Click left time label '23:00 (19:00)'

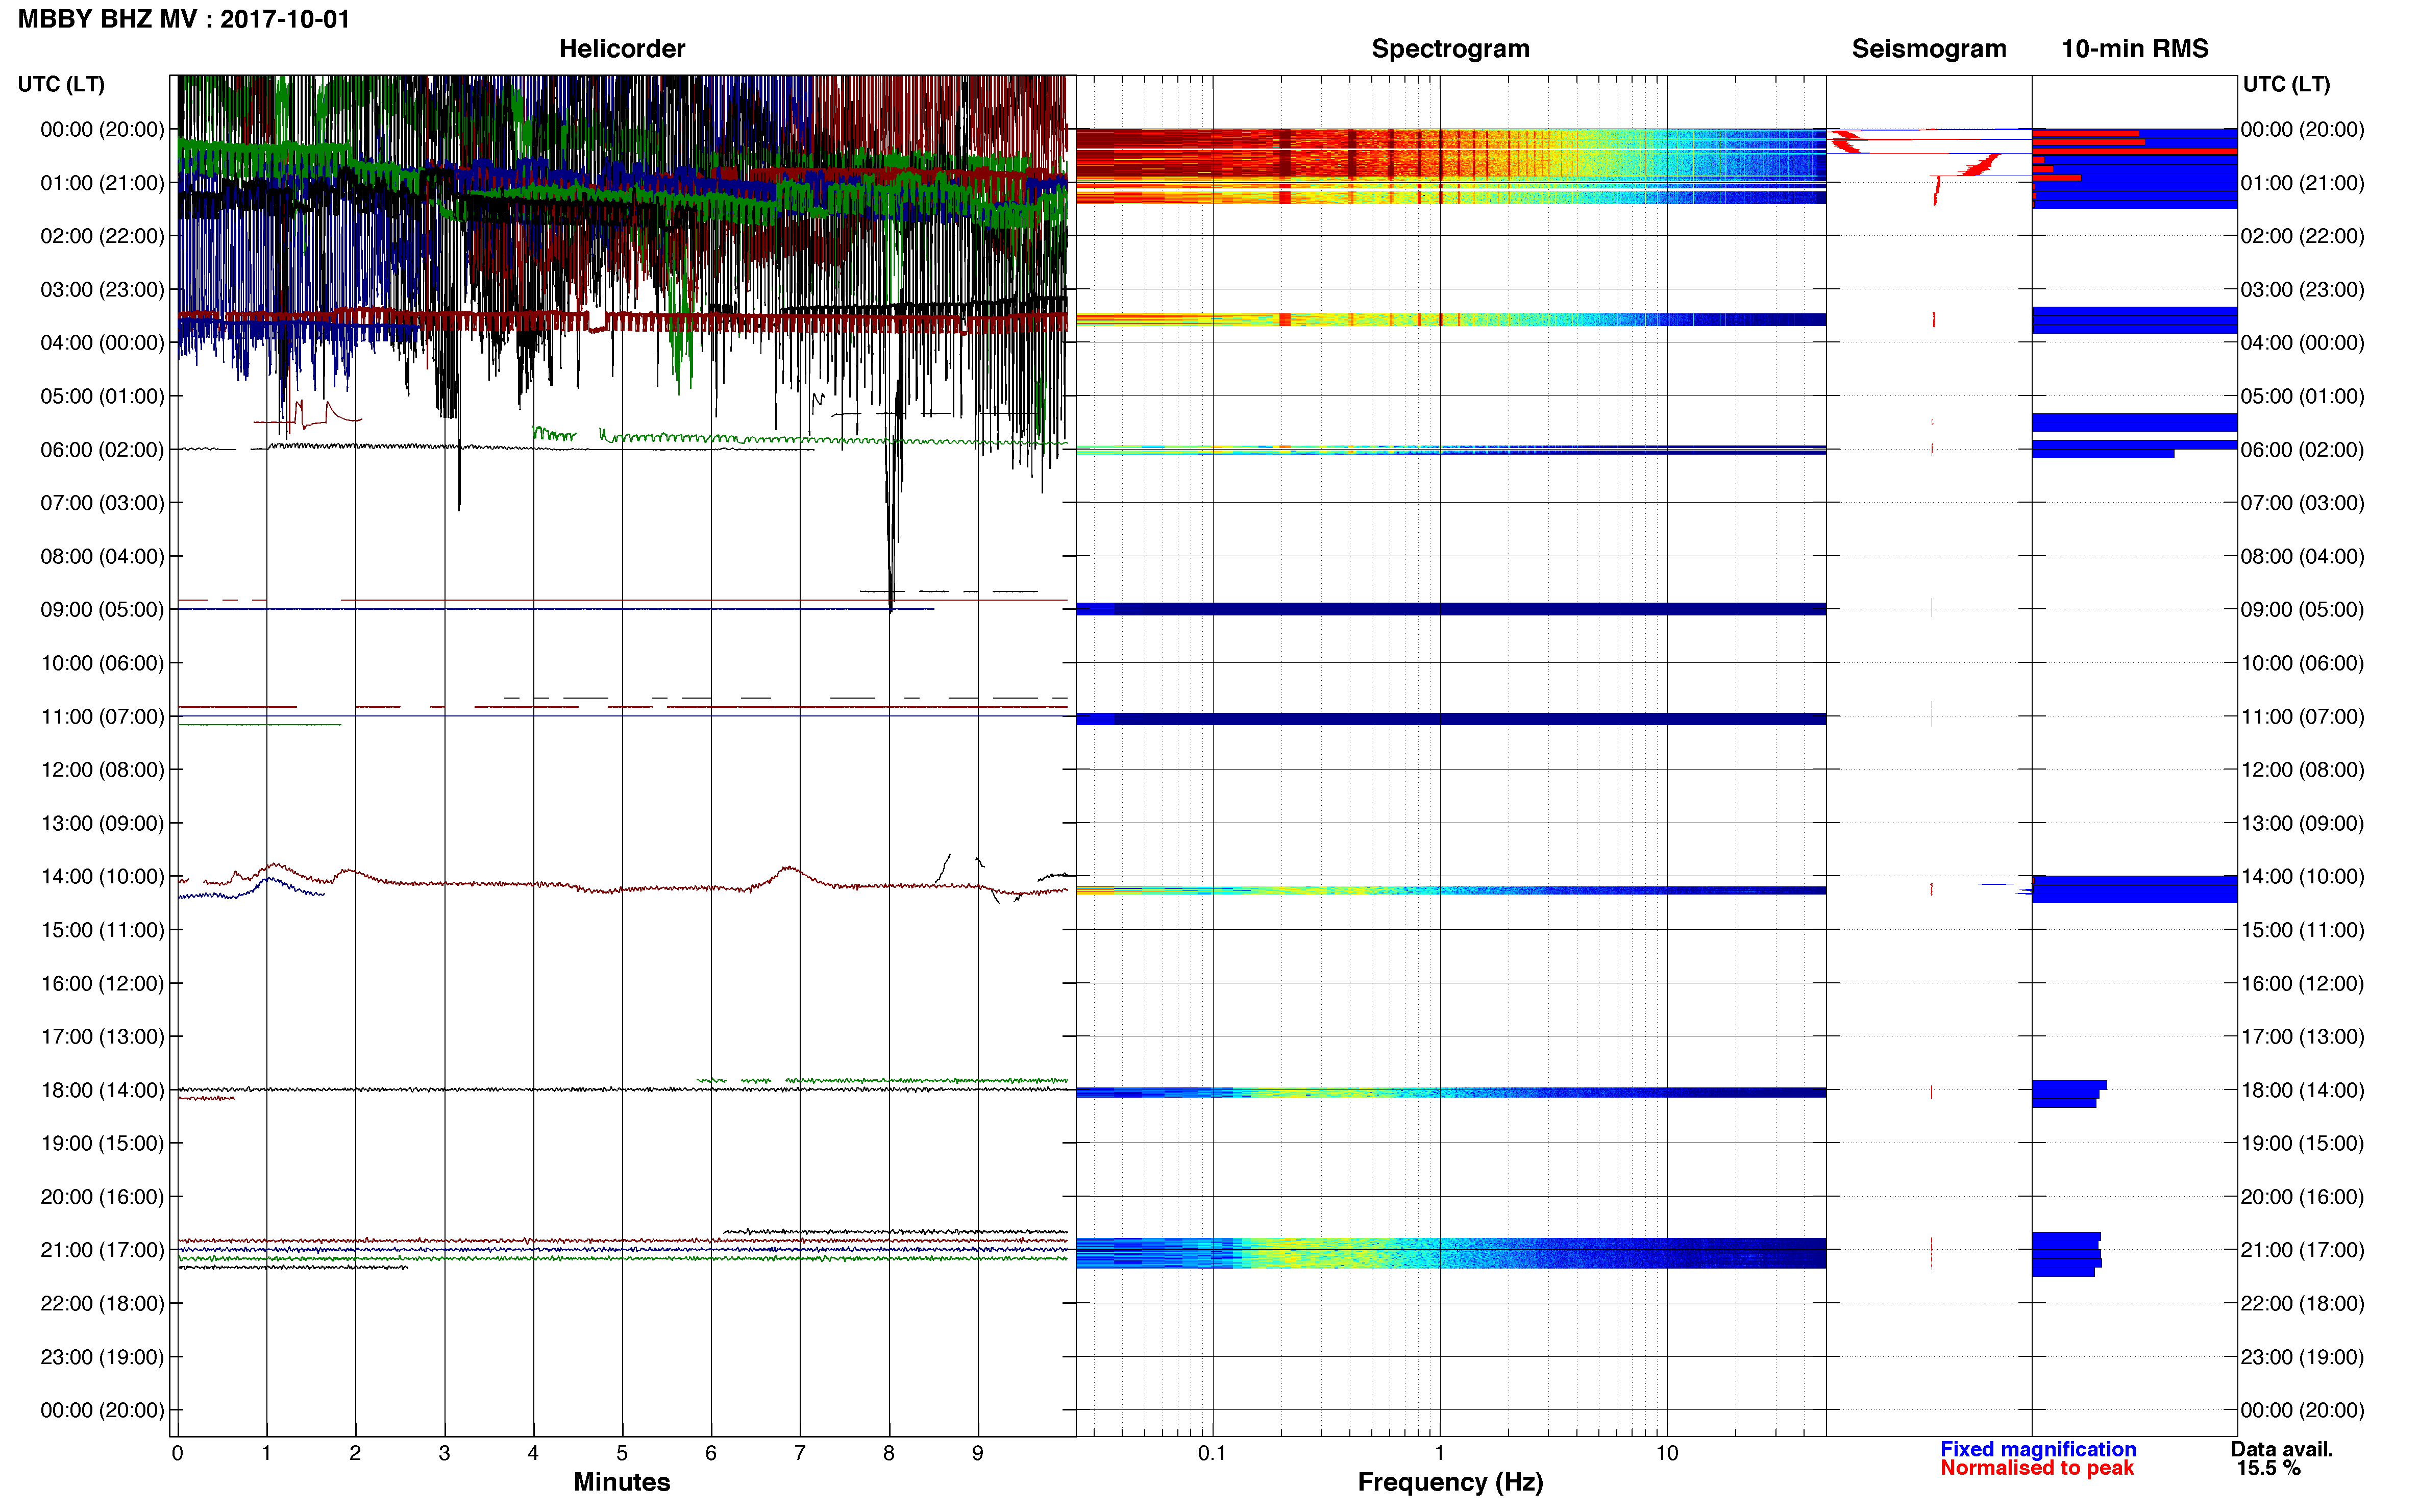pos(102,1357)
